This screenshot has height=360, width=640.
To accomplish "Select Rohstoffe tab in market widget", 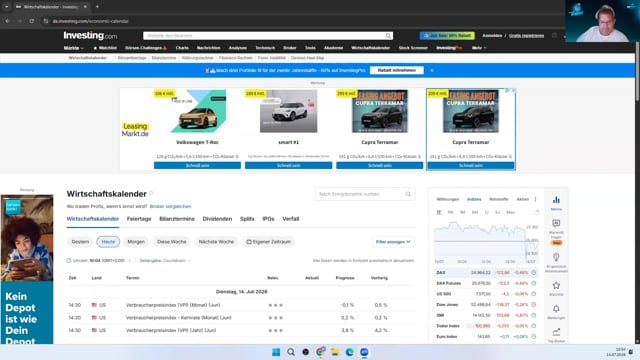I will tap(498, 199).
